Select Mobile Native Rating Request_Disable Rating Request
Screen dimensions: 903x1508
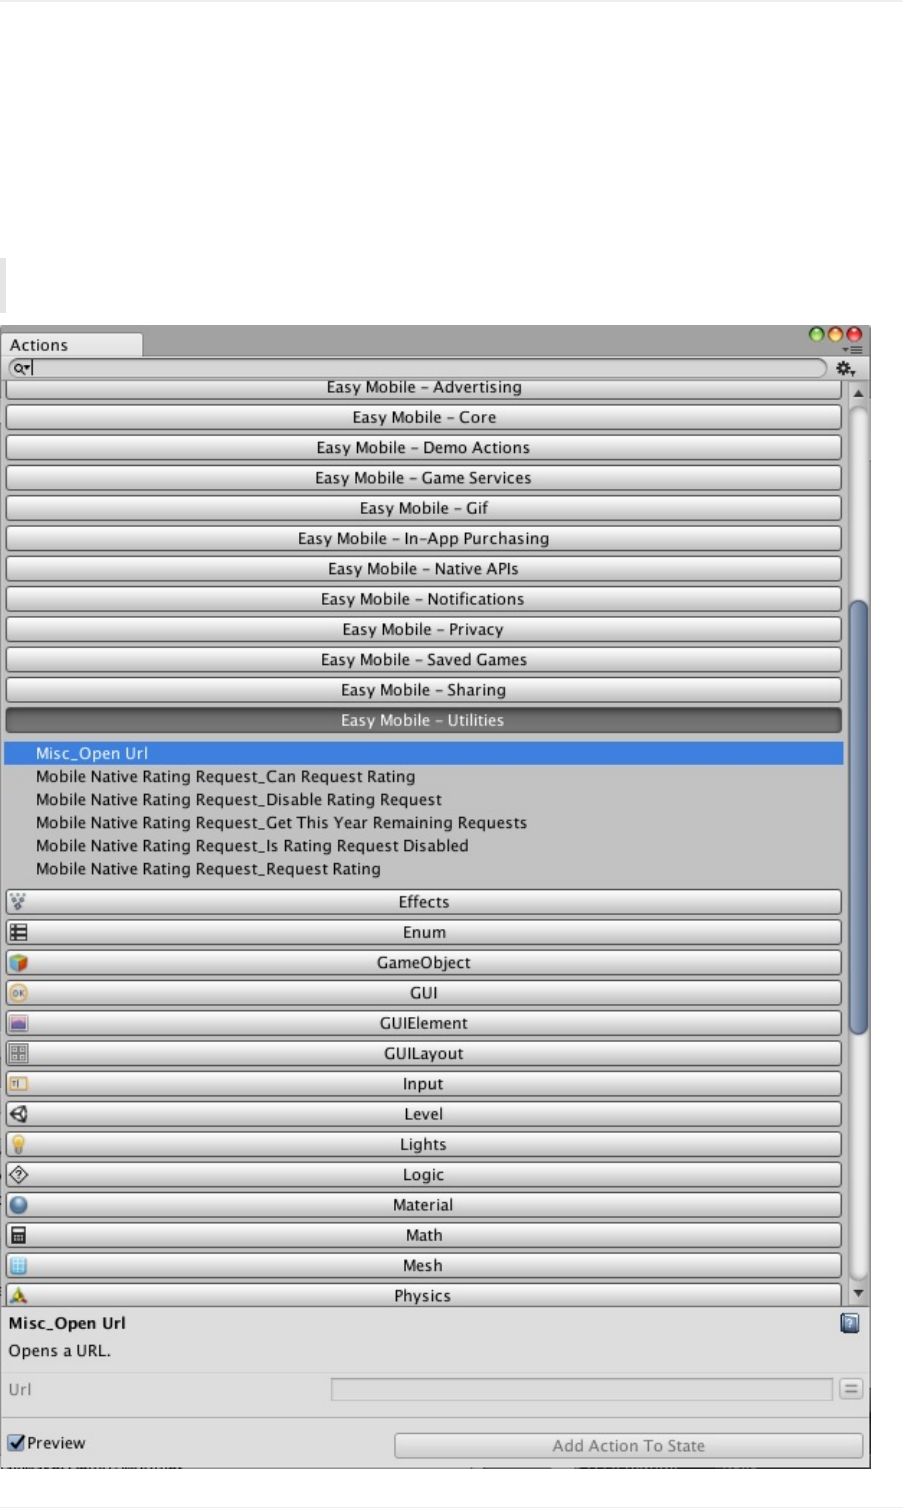239,800
